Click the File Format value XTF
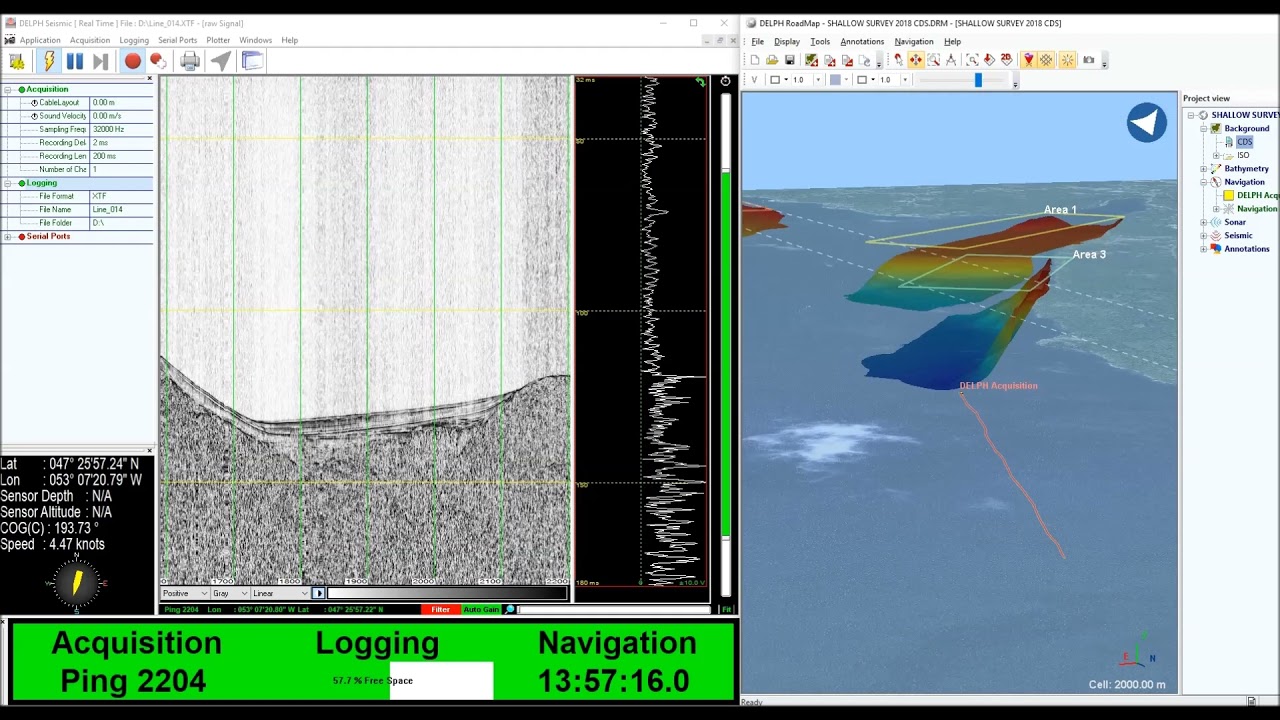The height and width of the screenshot is (720, 1280). pos(121,196)
